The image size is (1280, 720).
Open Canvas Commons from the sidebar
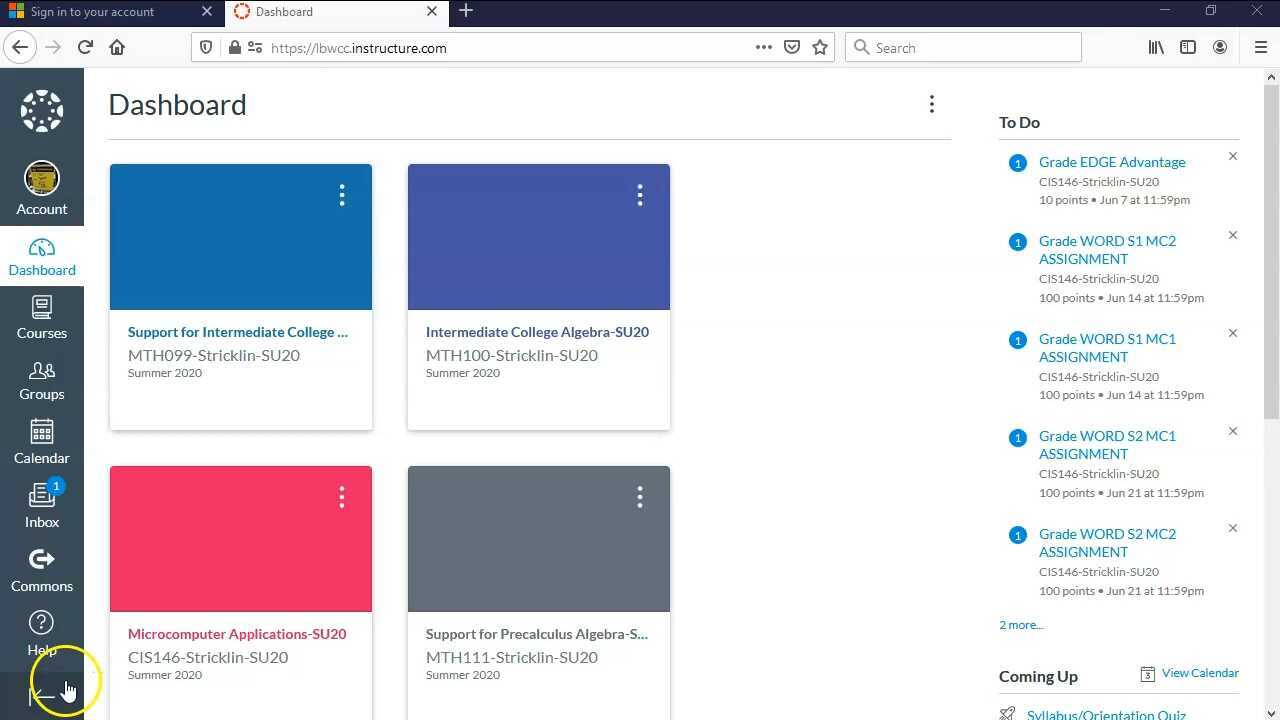coord(41,570)
